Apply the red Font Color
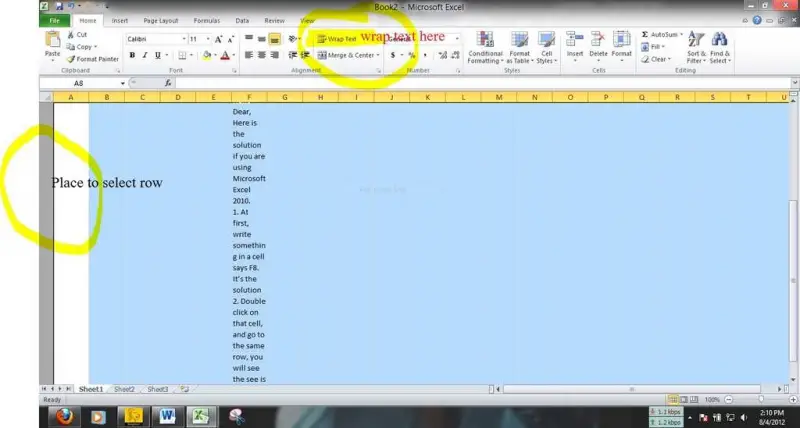The image size is (800, 428). [x=225, y=55]
